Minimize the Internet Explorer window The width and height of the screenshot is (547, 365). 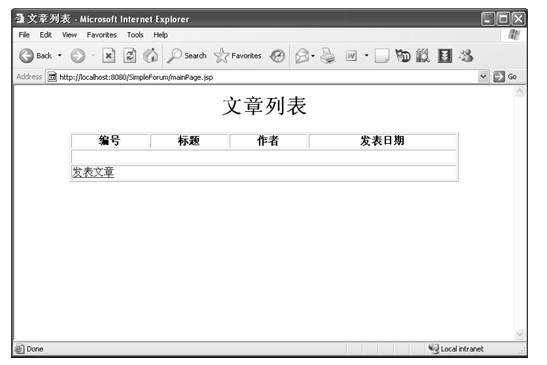click(488, 19)
